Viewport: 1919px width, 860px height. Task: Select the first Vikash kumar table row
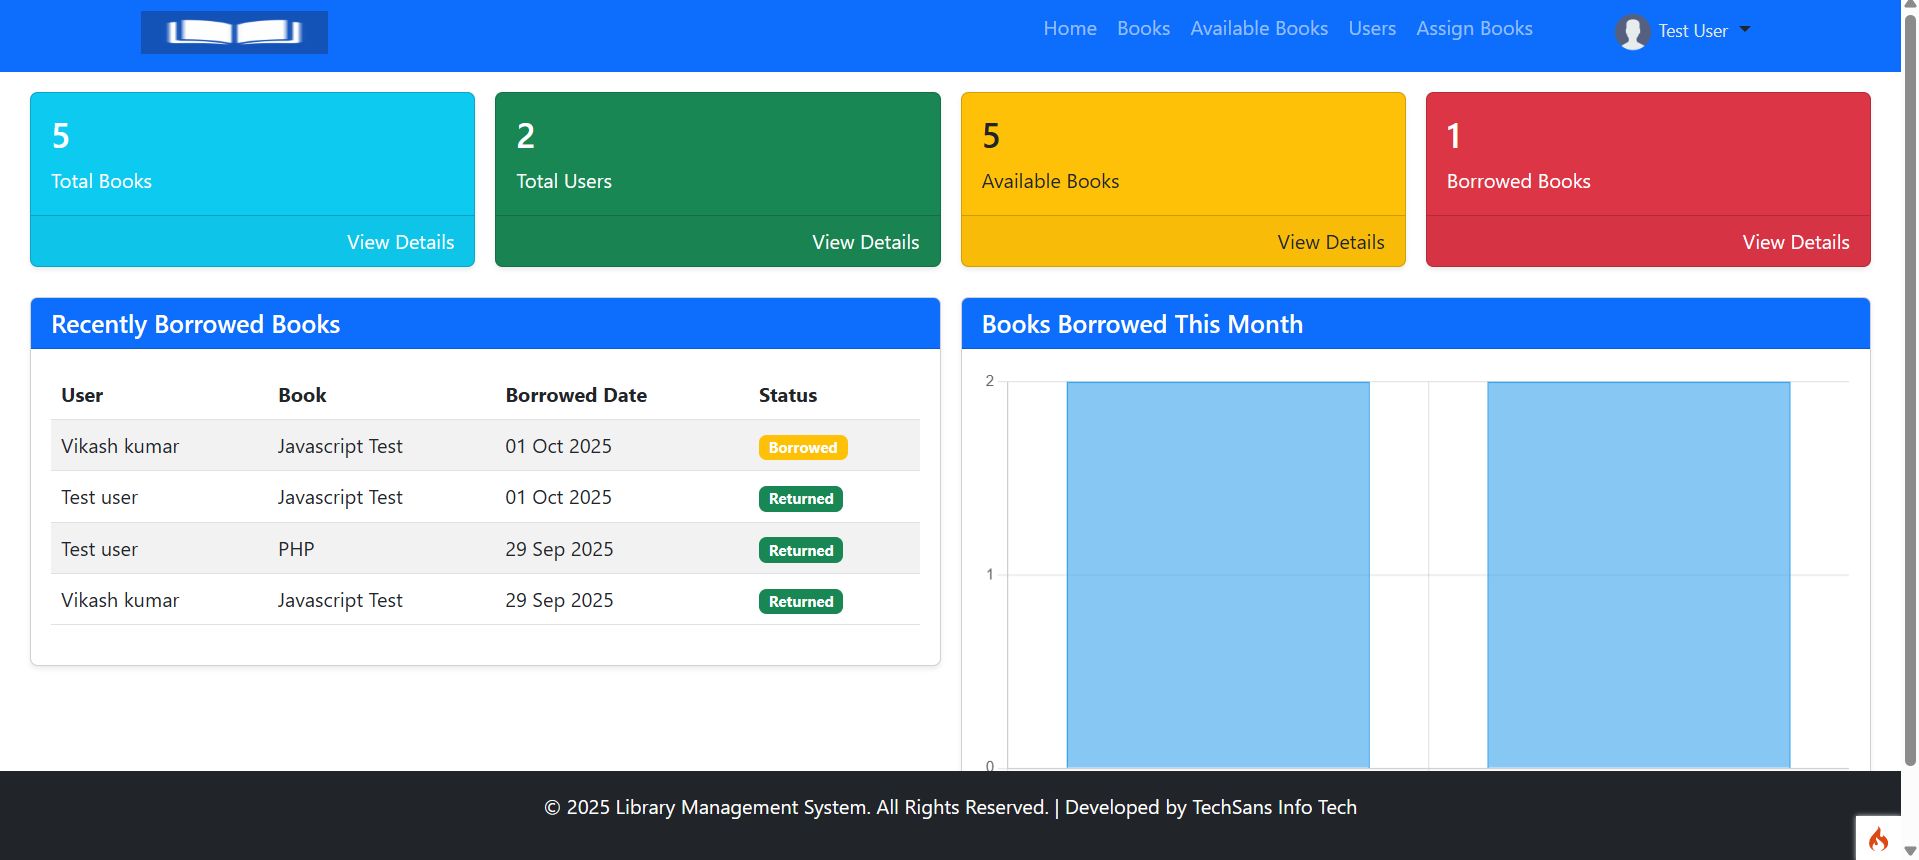(x=484, y=446)
